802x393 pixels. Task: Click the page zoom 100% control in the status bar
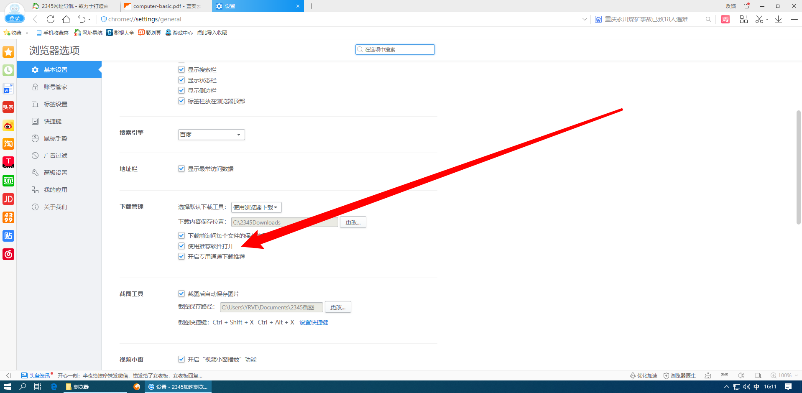(x=785, y=375)
